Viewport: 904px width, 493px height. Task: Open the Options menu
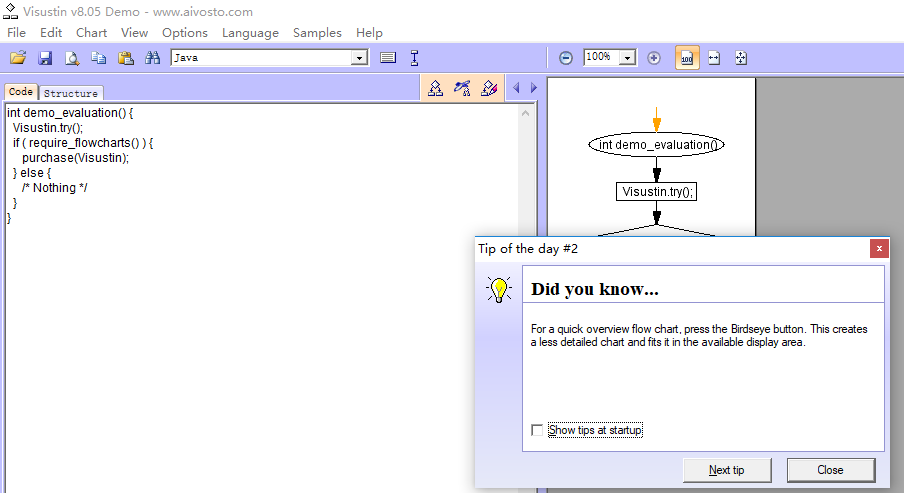(x=184, y=33)
